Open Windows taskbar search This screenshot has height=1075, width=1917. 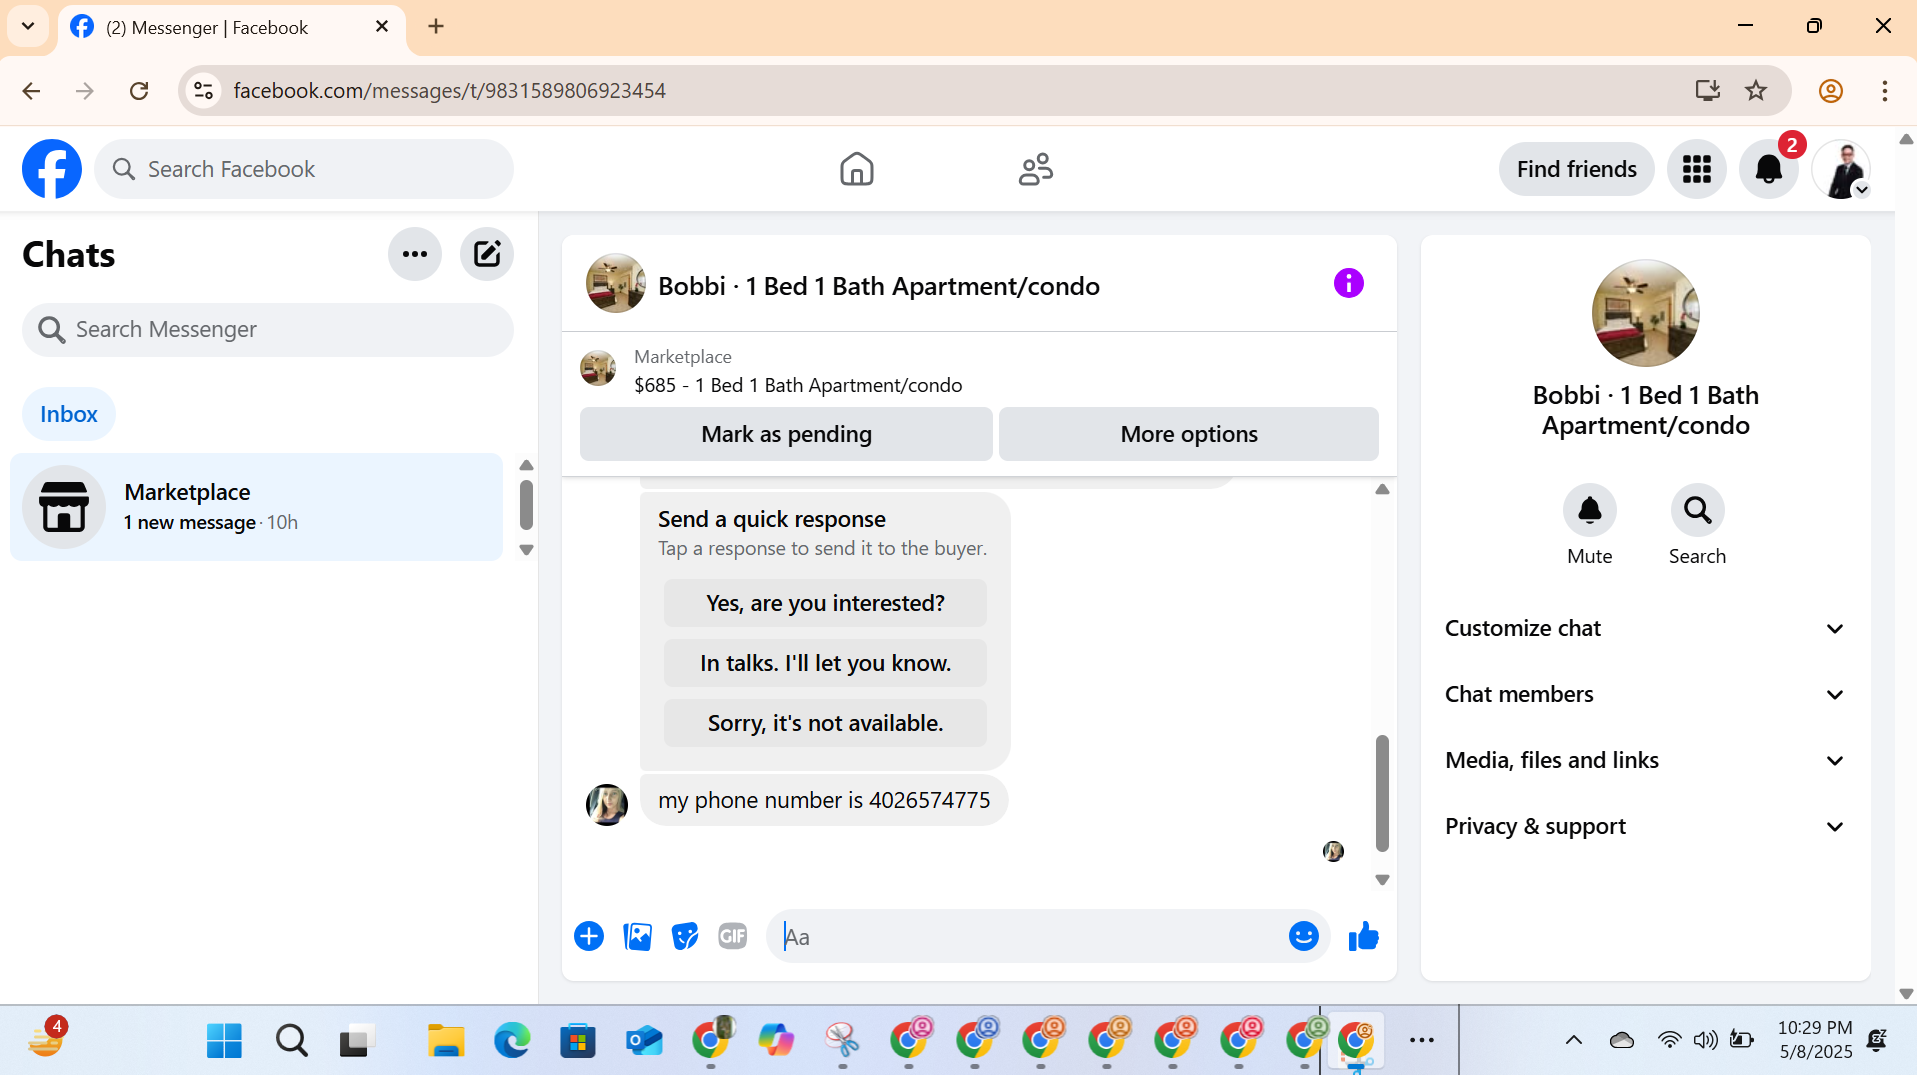click(x=291, y=1041)
